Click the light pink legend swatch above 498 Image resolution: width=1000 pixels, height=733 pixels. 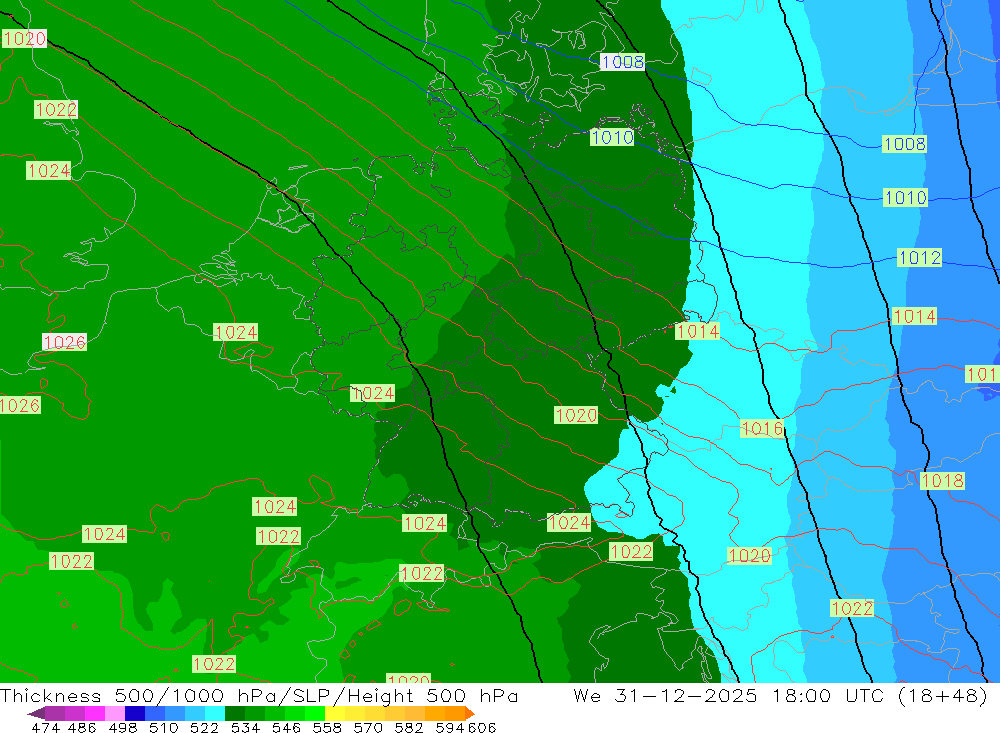[115, 713]
